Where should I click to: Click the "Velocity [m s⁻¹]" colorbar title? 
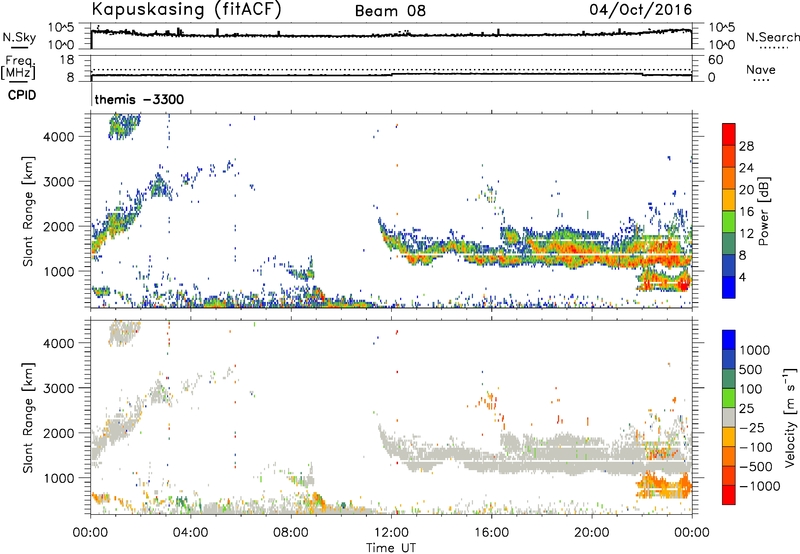click(x=790, y=417)
